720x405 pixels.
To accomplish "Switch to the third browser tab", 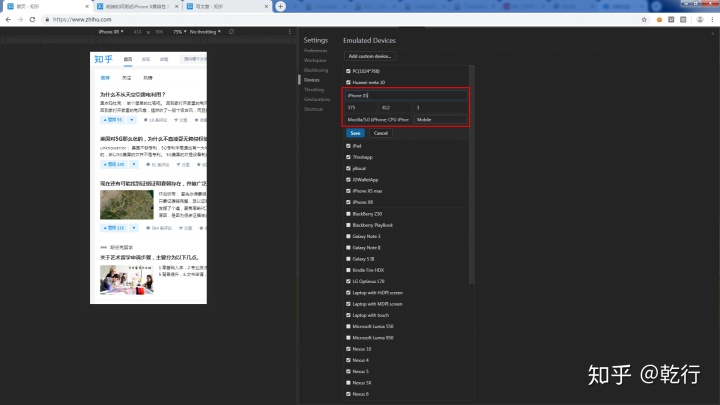I will (x=227, y=6).
